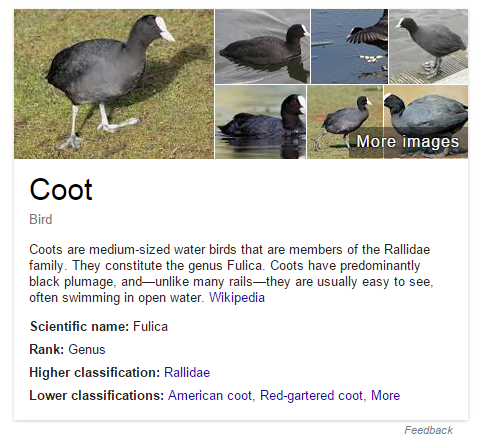This screenshot has height=445, width=486.
Task: Click the Higher classification label
Action: tap(95, 372)
